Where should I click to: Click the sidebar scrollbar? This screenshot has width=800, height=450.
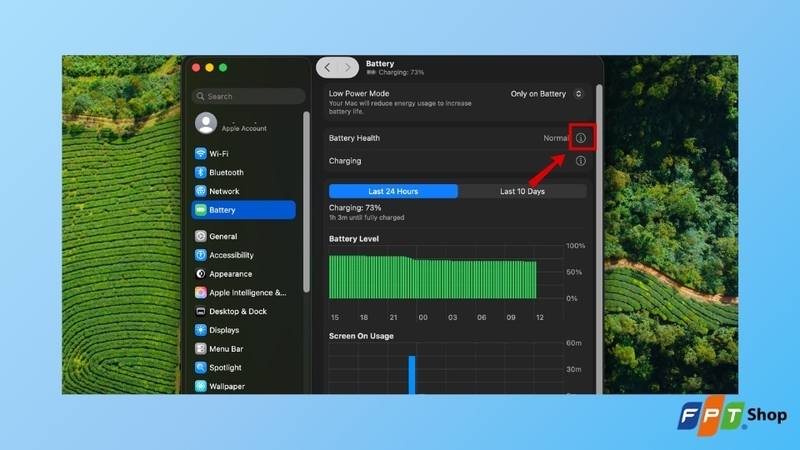pyautogui.click(x=306, y=202)
